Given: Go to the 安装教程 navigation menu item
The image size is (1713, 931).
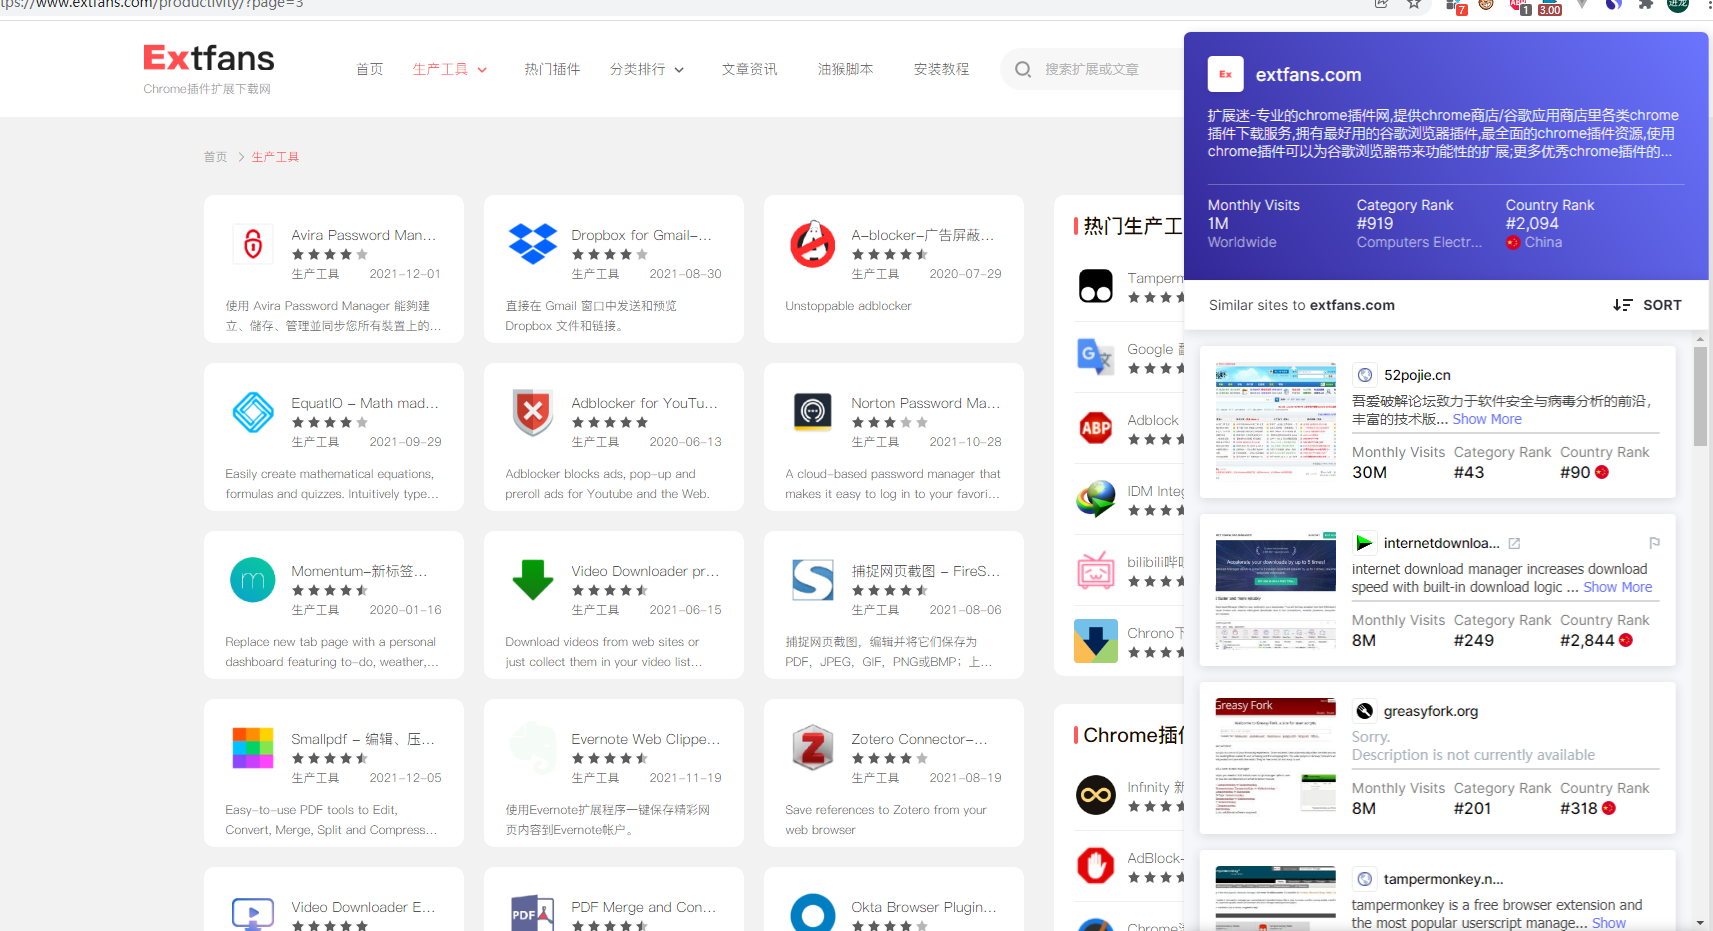Looking at the screenshot, I should click(942, 69).
